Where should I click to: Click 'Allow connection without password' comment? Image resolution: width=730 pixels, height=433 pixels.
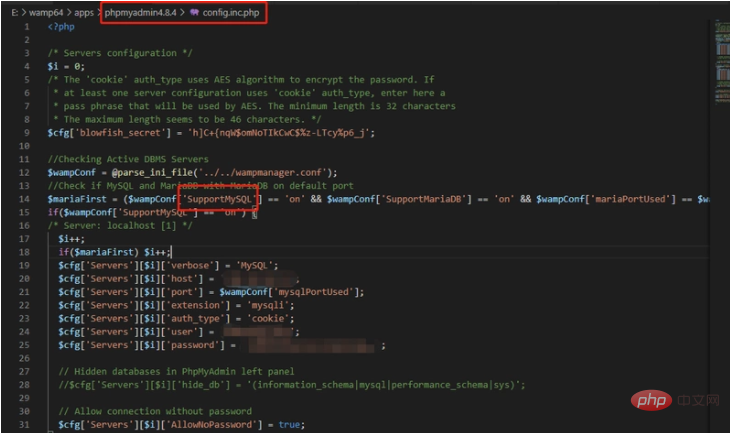coord(155,411)
